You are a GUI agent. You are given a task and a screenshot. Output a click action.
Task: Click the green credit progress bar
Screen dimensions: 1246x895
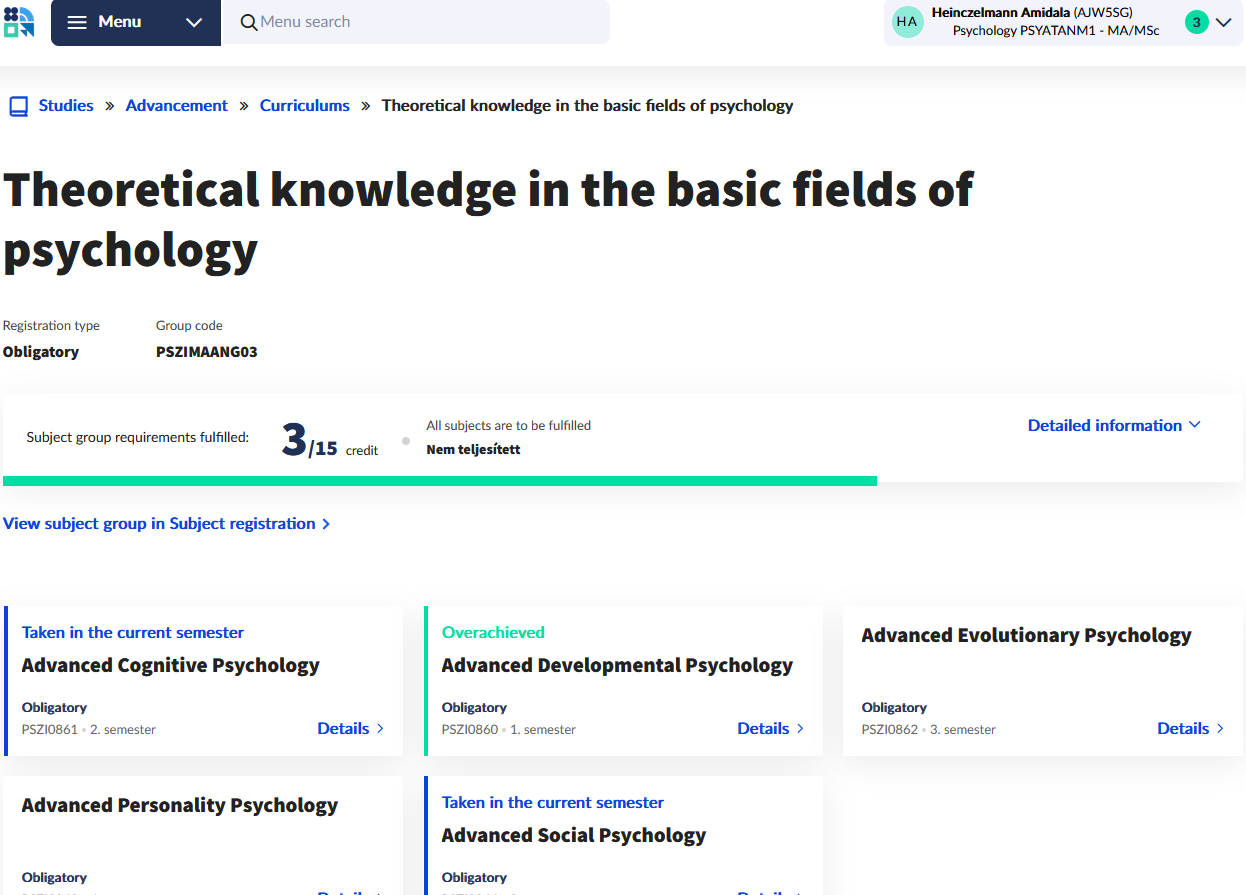coord(440,481)
